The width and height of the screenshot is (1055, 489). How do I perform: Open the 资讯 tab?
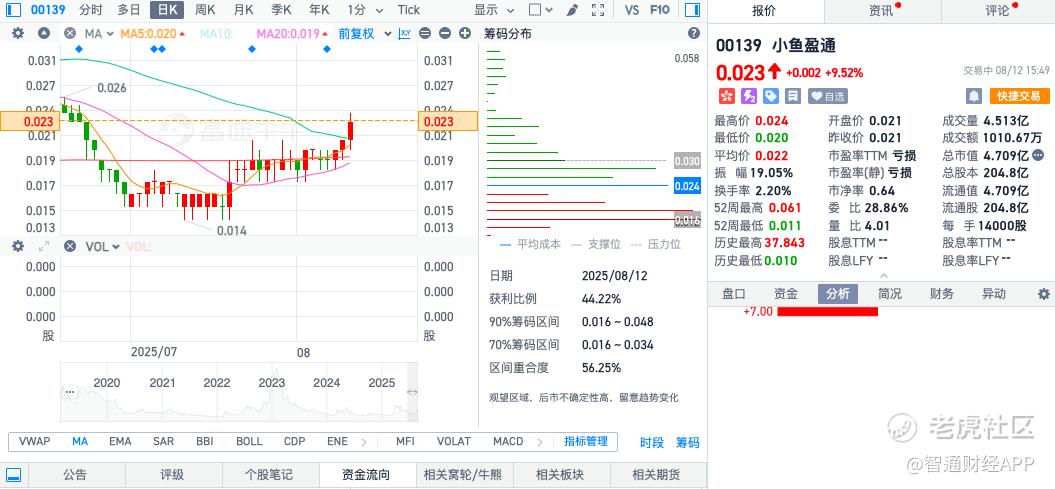(883, 11)
